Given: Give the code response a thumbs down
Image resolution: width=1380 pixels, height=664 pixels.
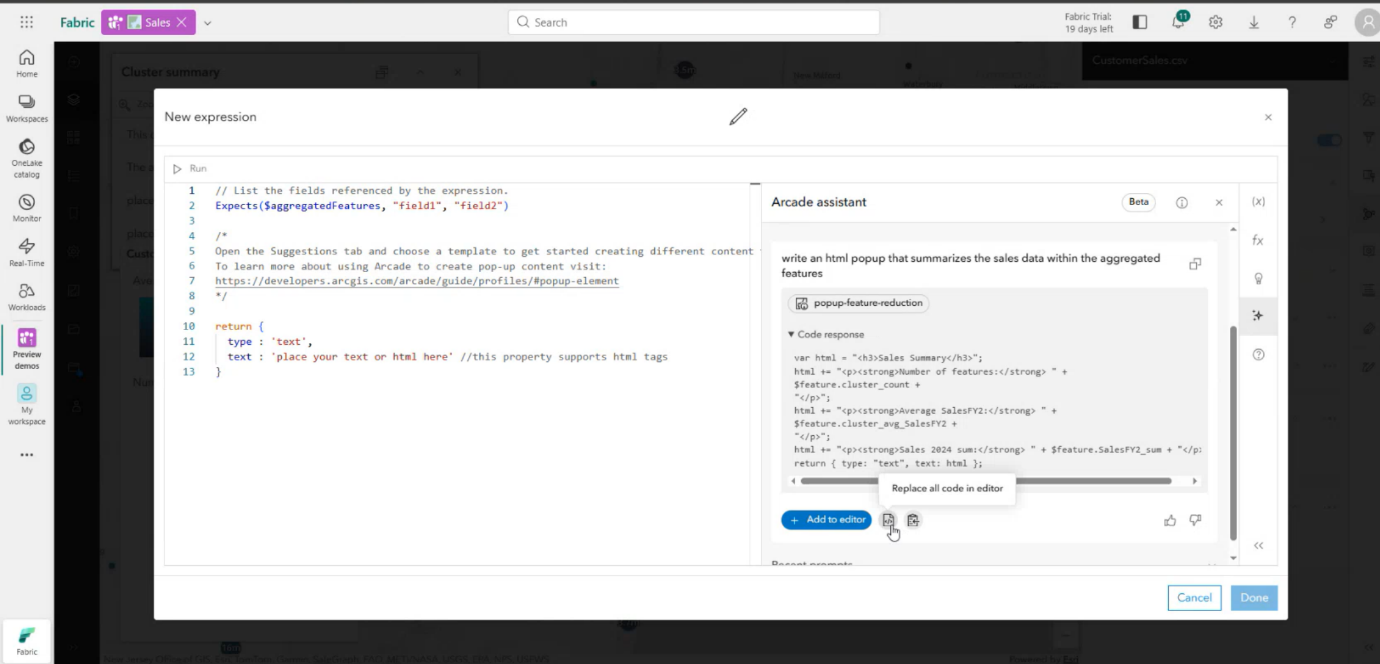Looking at the screenshot, I should tap(1194, 519).
